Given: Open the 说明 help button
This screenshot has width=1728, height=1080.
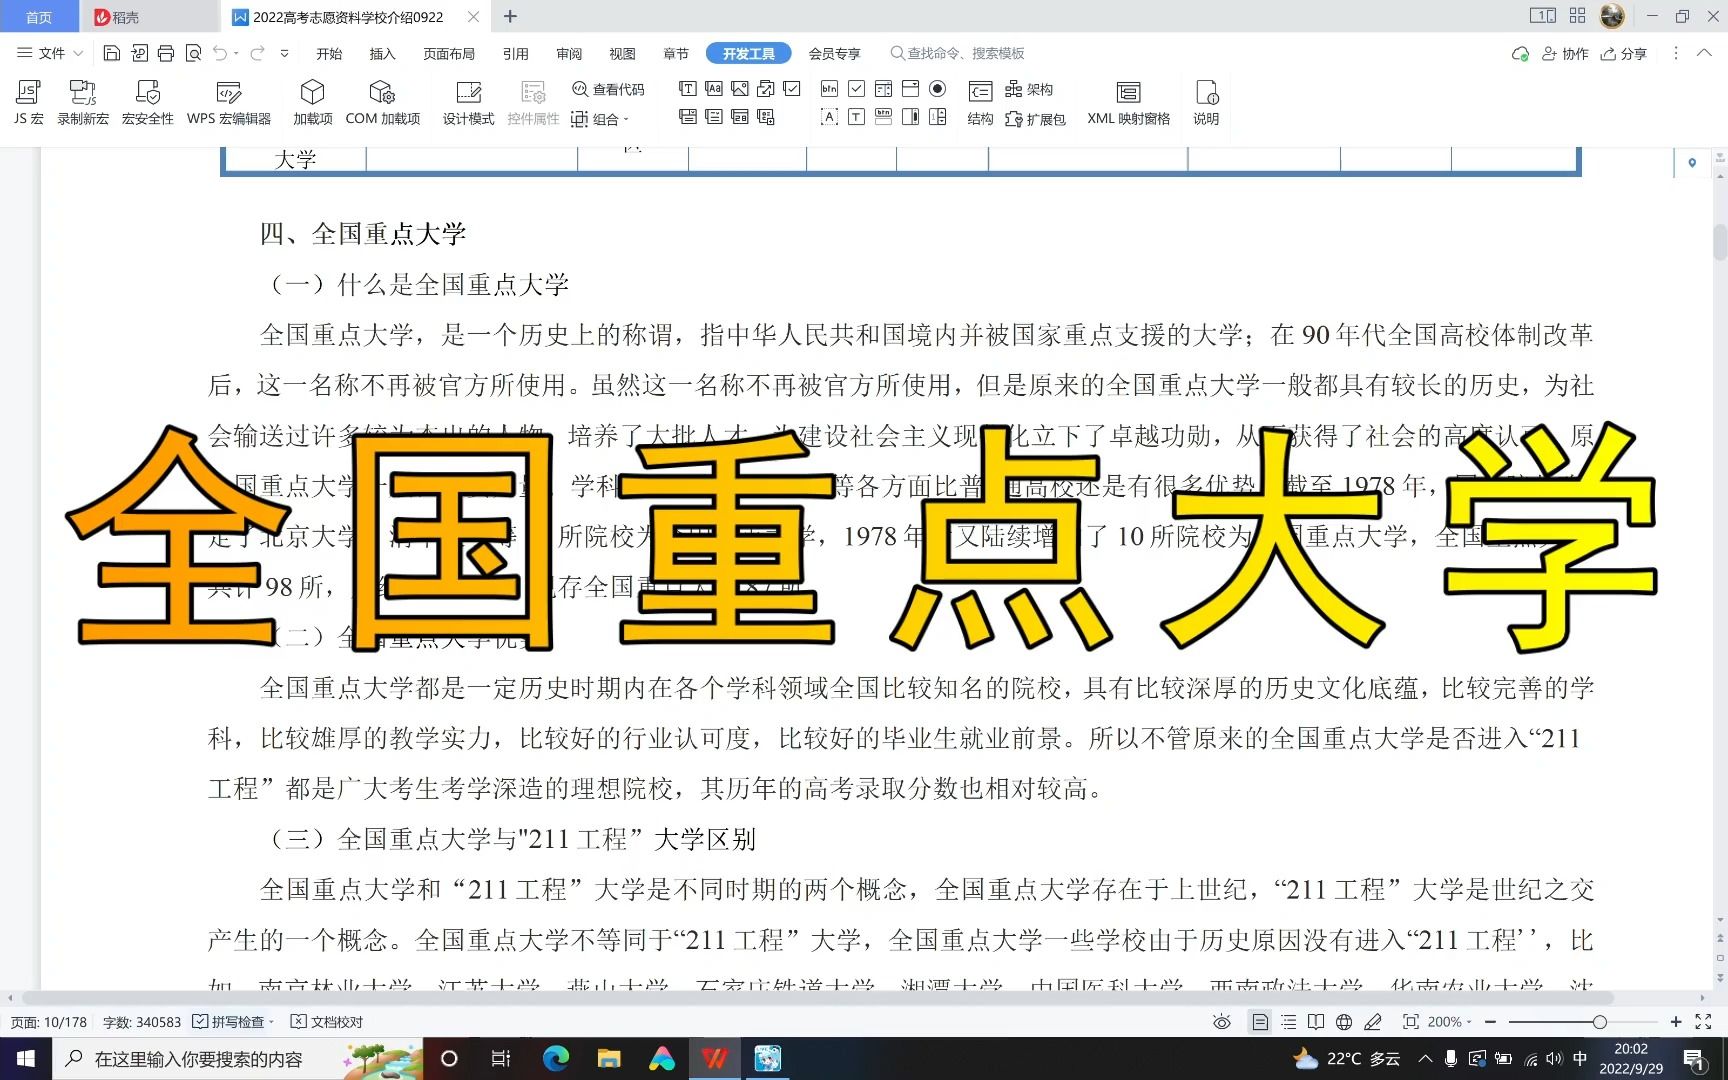Looking at the screenshot, I should [1206, 103].
